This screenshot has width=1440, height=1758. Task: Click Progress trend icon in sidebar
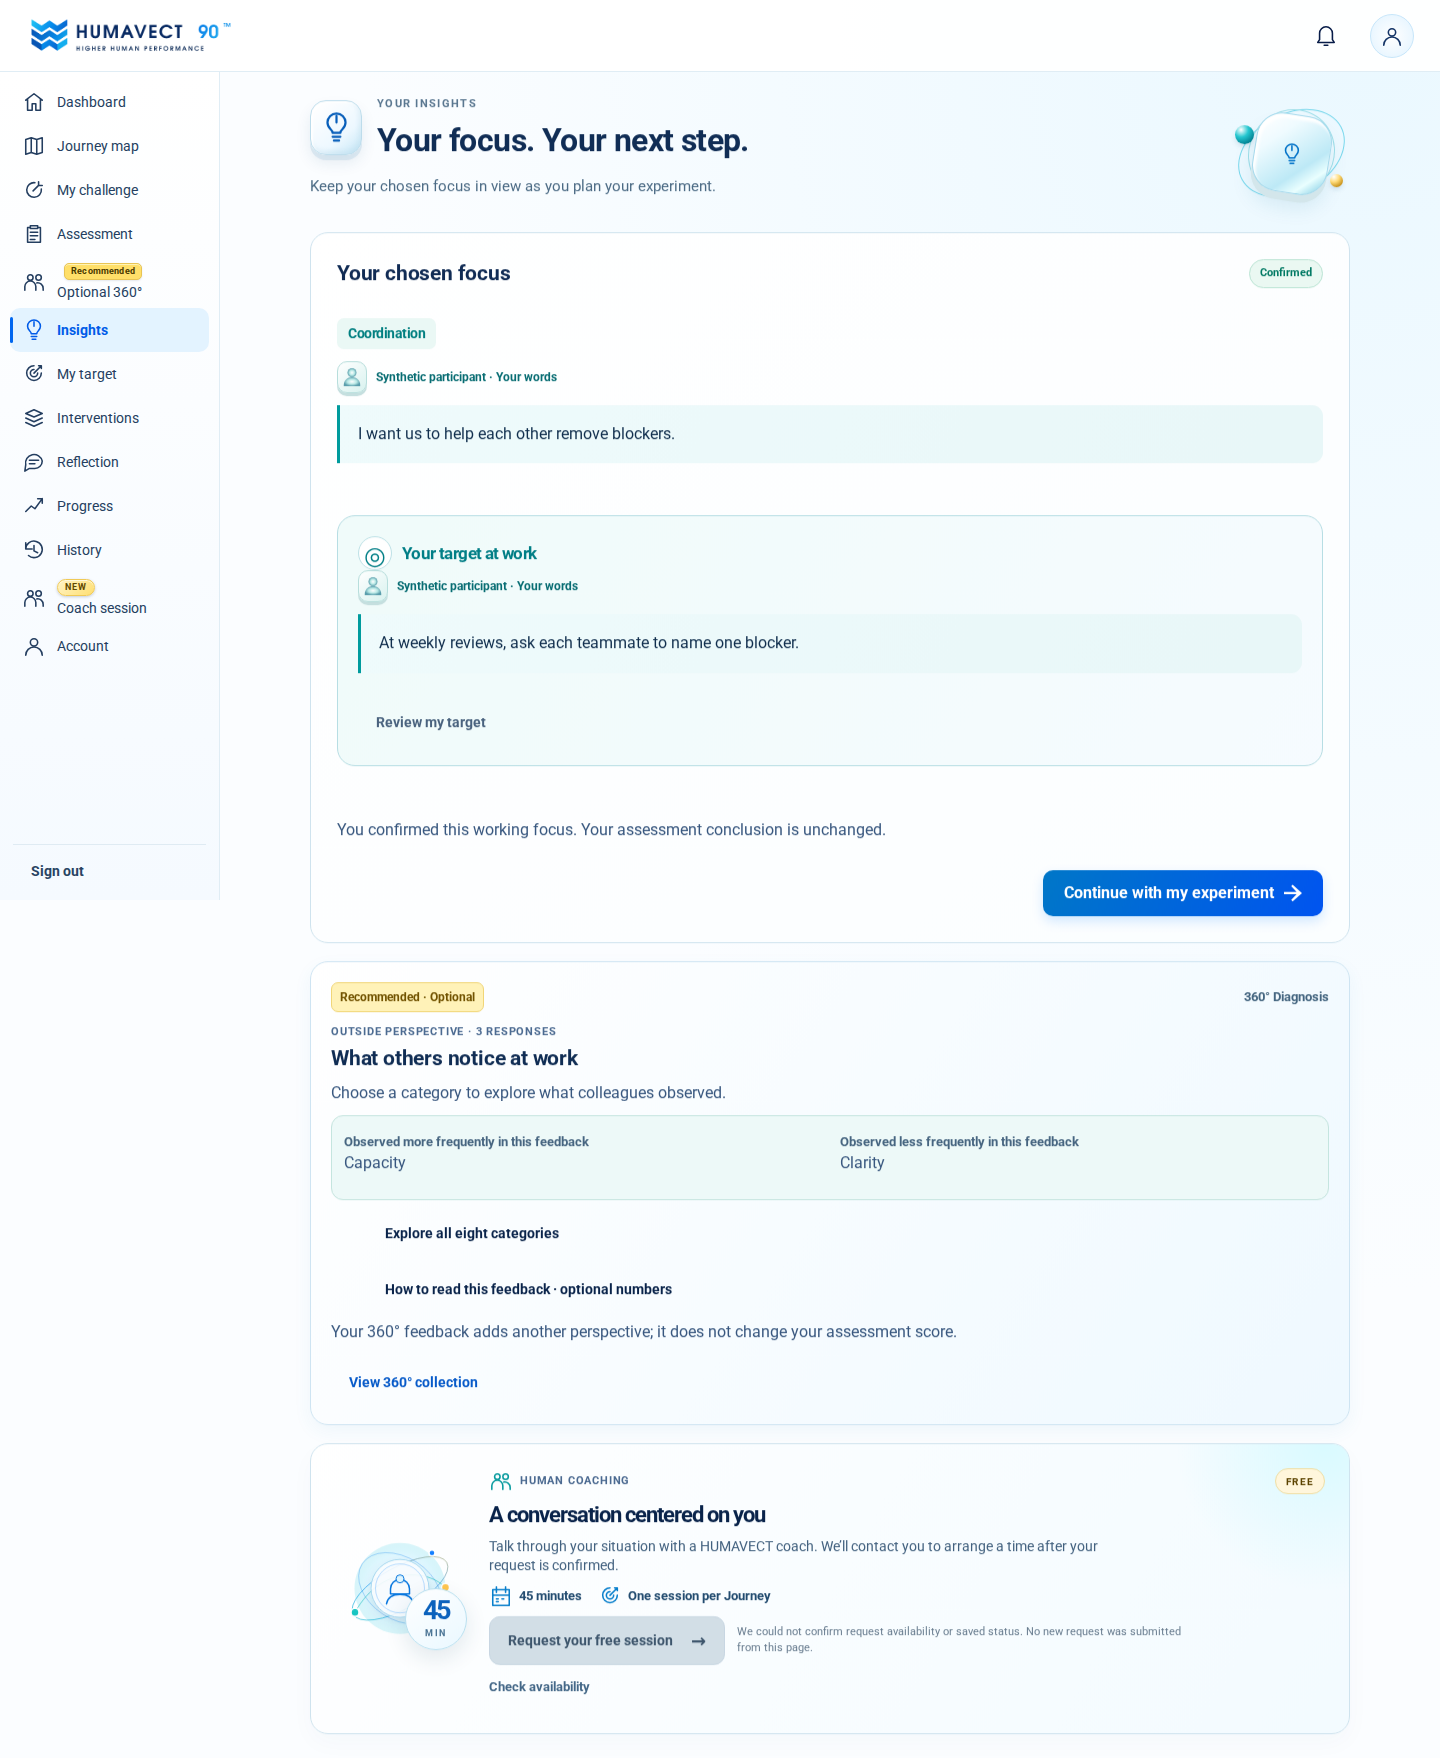tap(34, 506)
